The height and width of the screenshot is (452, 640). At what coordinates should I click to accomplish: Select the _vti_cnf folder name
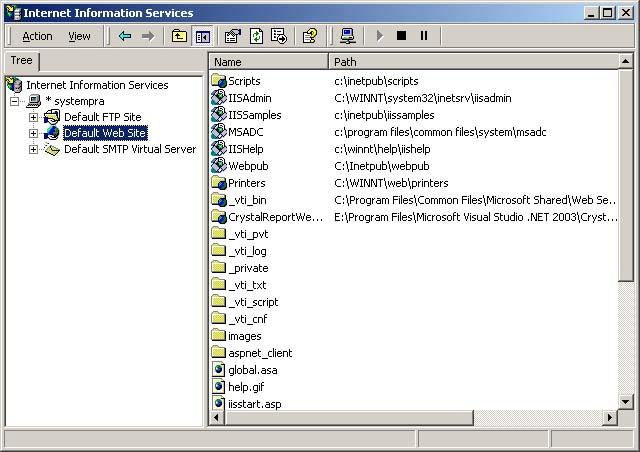pos(248,319)
